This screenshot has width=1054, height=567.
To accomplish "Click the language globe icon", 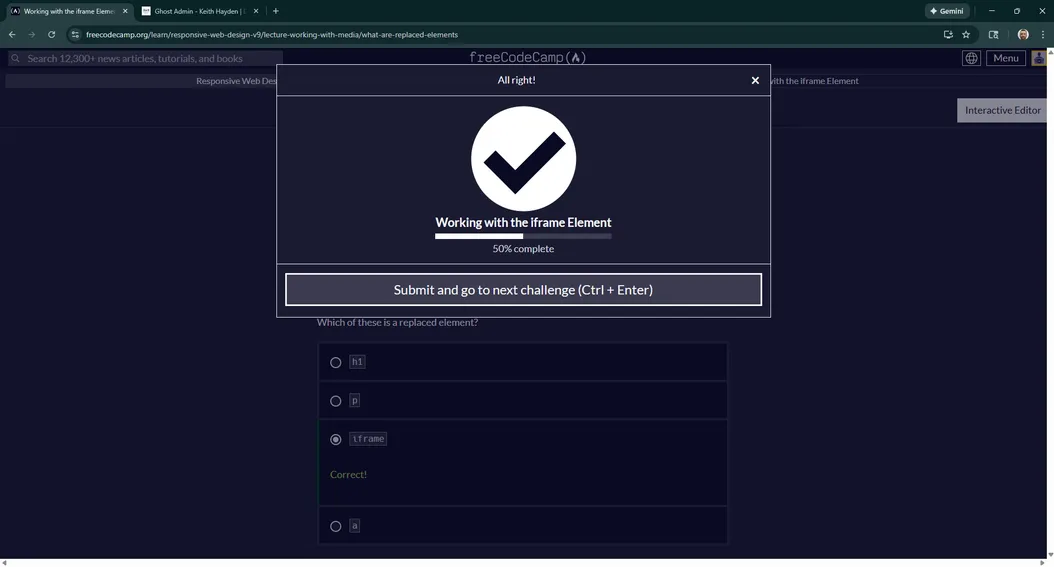I will click(971, 58).
